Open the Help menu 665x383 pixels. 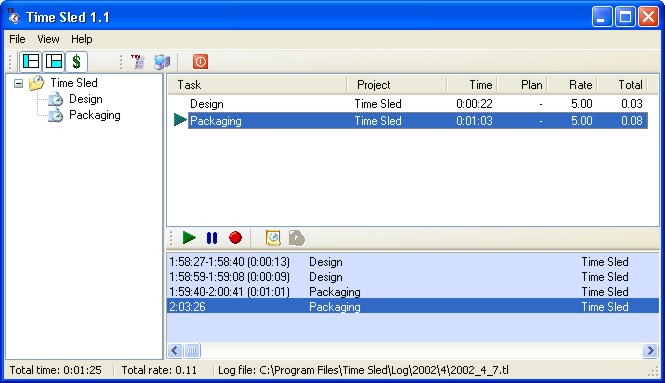[x=81, y=39]
